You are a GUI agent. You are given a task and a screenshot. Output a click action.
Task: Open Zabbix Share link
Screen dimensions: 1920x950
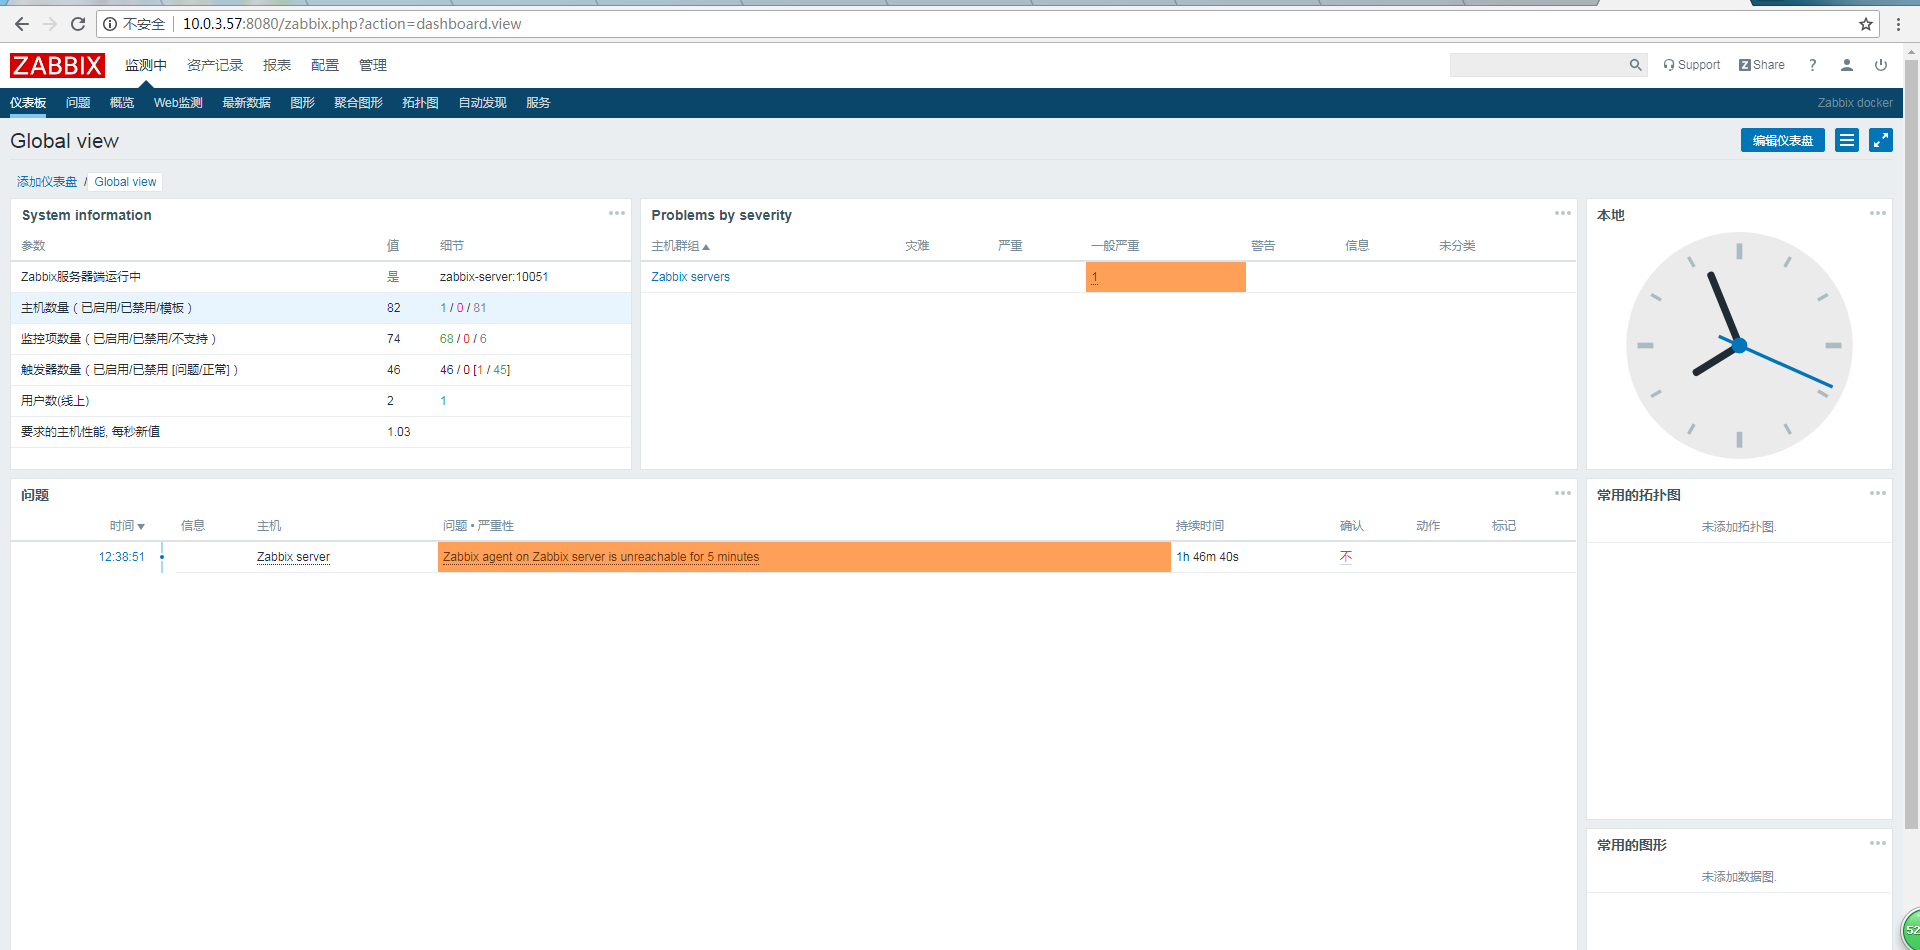coord(1762,65)
